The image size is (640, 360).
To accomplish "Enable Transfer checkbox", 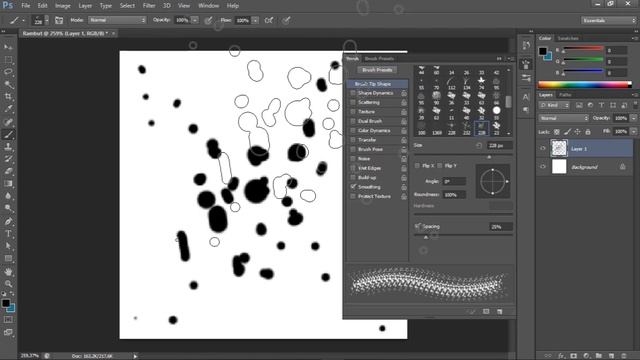I will pyautogui.click(x=353, y=140).
